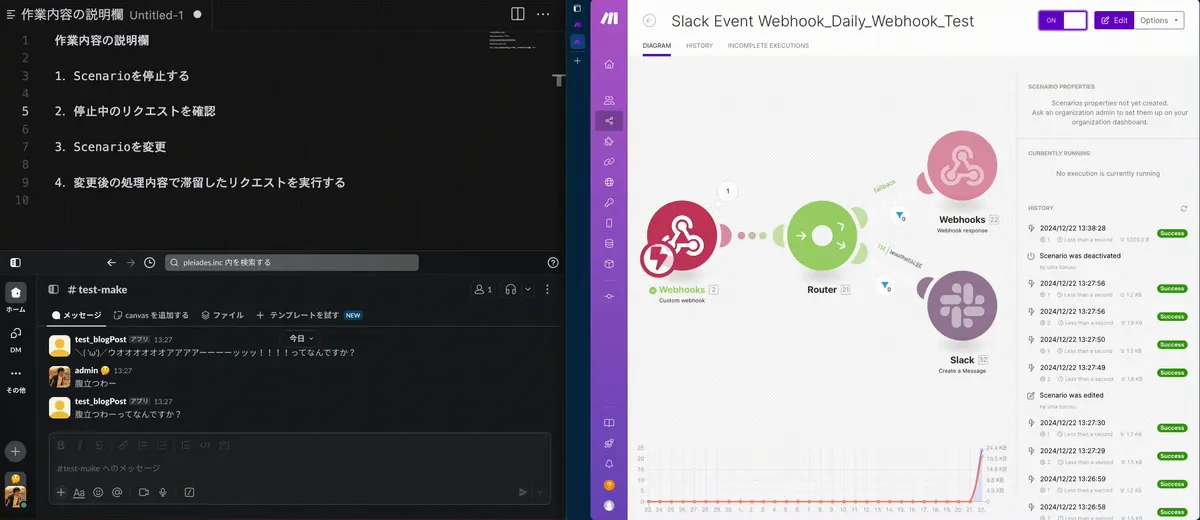Toggle Slack sidebar panel at top left

click(15, 263)
